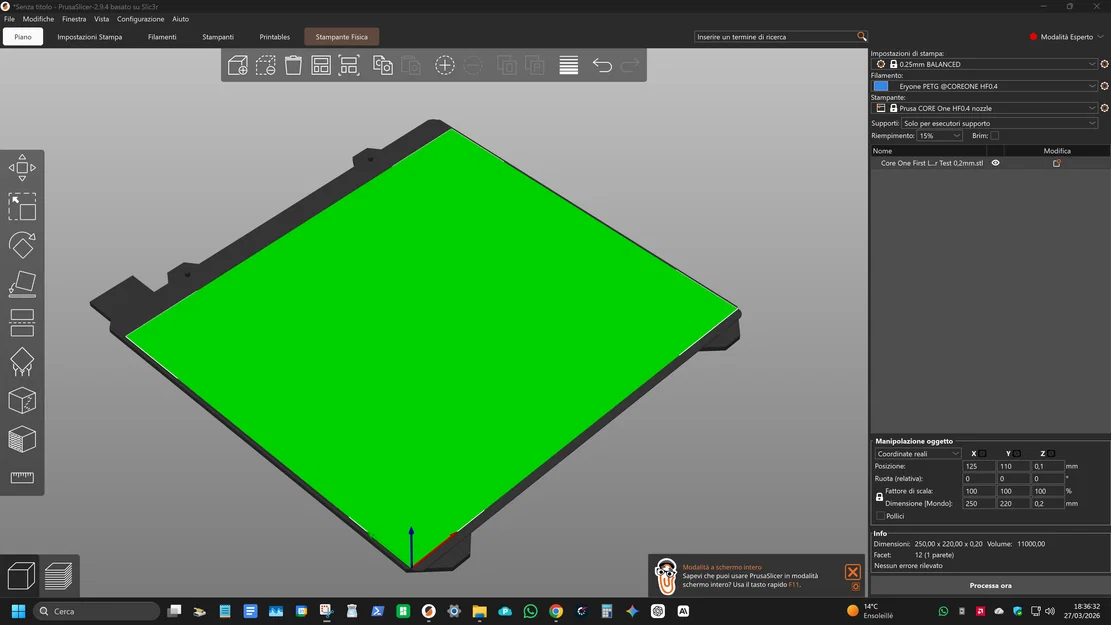Click the Add object toolbar icon

237,65
